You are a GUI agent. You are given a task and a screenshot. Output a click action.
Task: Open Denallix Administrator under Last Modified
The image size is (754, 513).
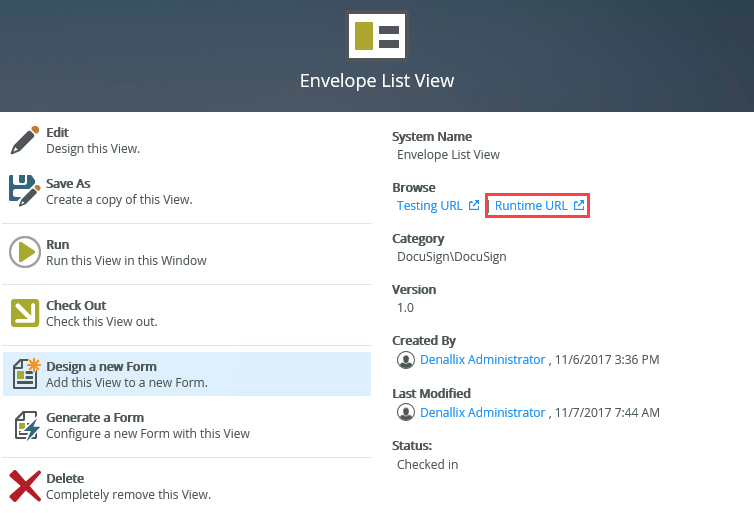pos(482,412)
